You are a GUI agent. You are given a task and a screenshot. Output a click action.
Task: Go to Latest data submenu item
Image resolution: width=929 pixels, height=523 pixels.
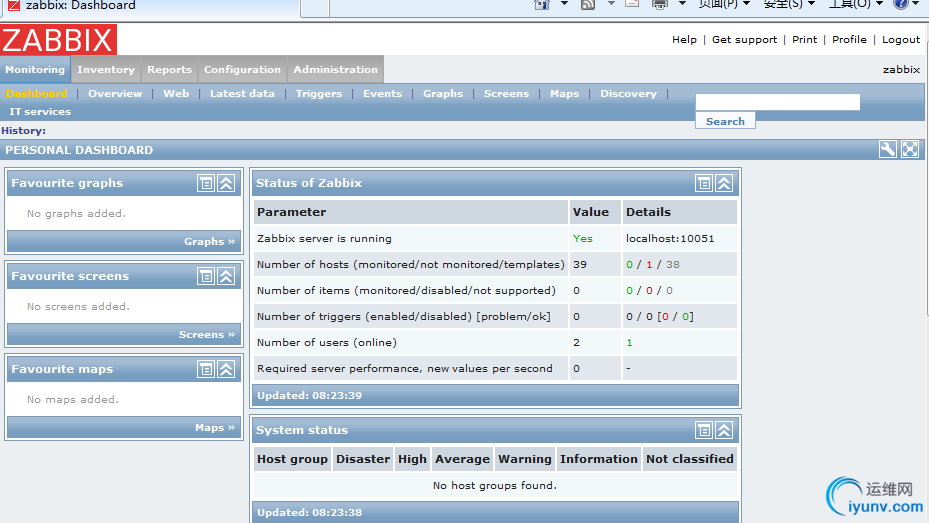pyautogui.click(x=242, y=94)
